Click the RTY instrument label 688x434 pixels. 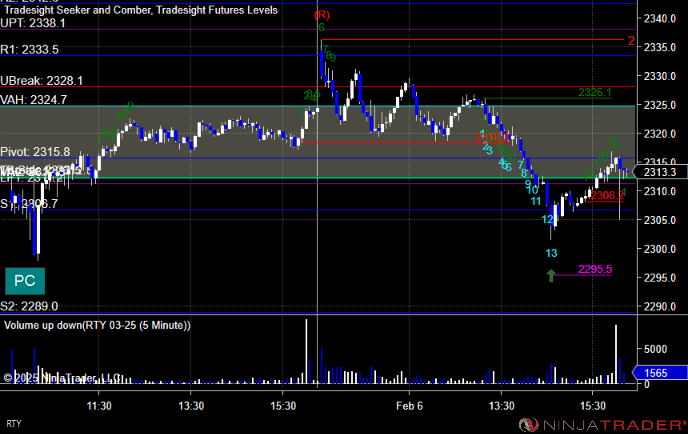click(14, 424)
